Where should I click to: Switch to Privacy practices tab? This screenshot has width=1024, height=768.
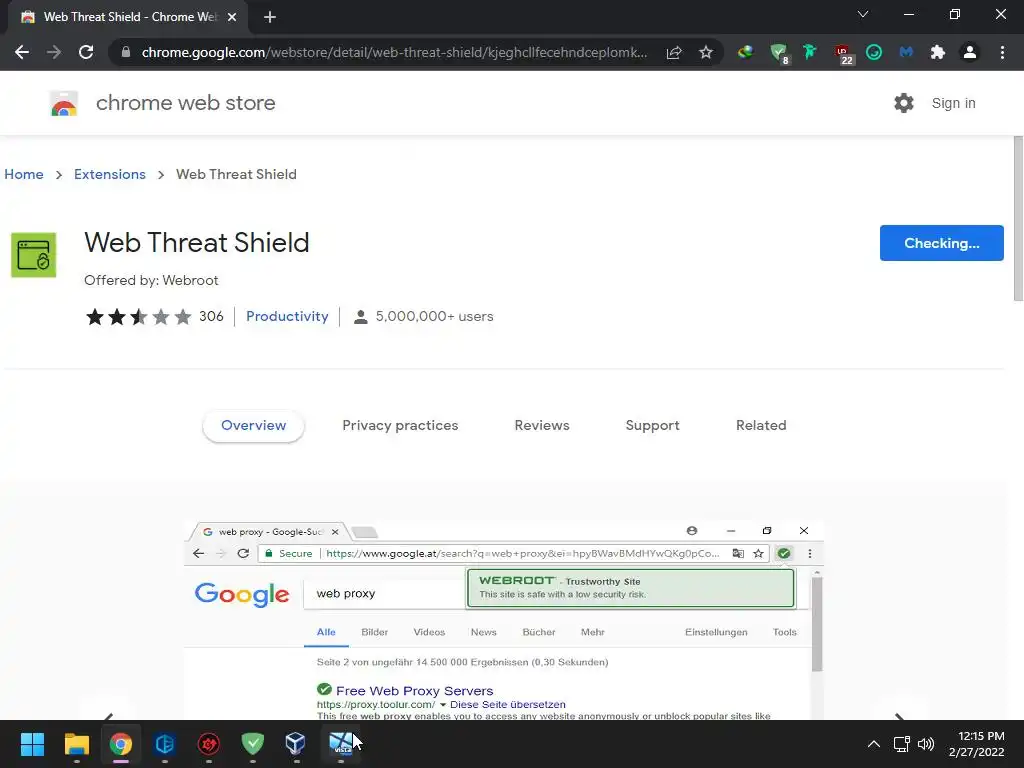tap(400, 425)
